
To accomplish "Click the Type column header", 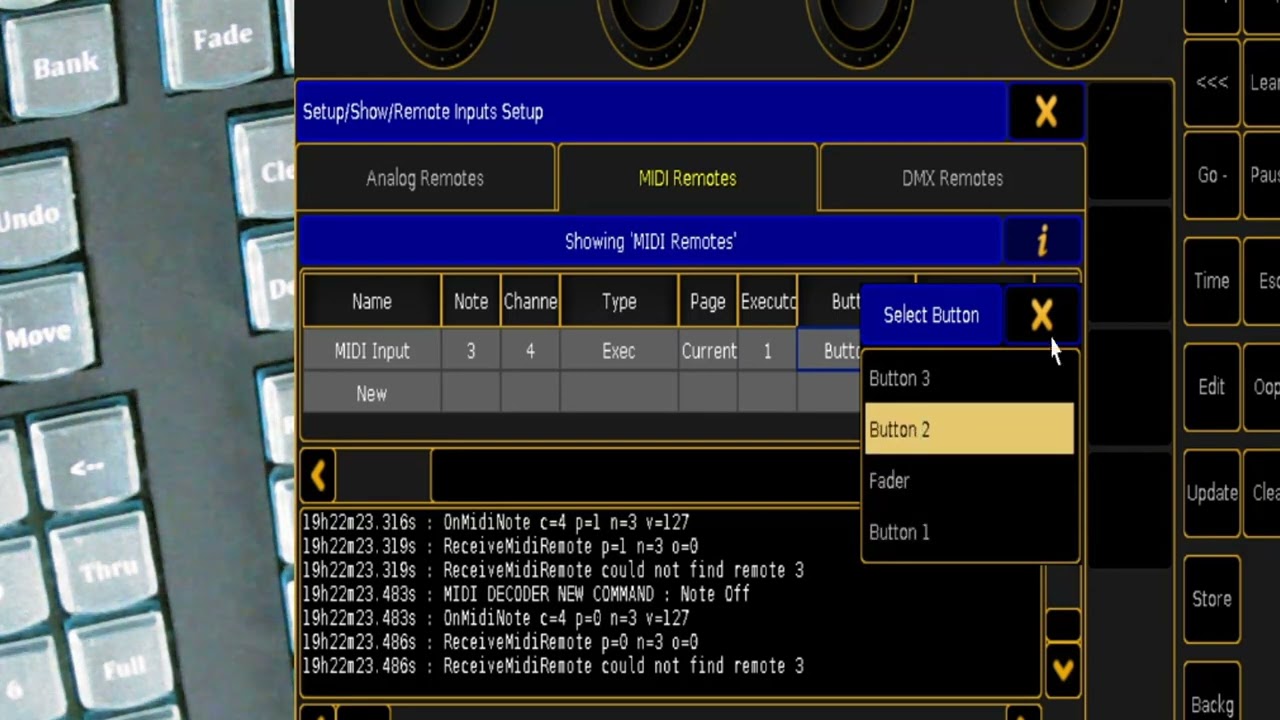I will tap(619, 301).
